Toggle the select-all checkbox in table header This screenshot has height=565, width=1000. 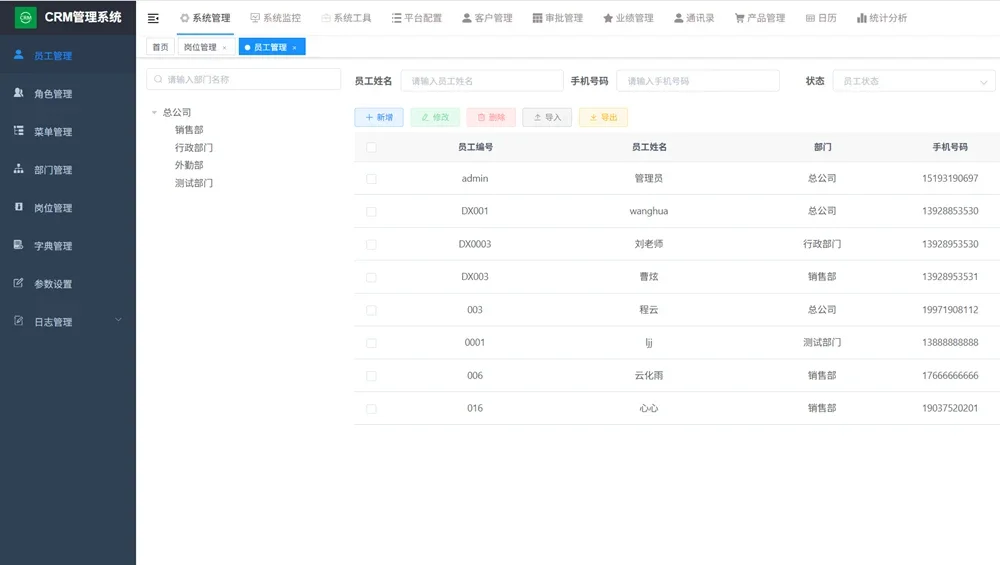[371, 147]
